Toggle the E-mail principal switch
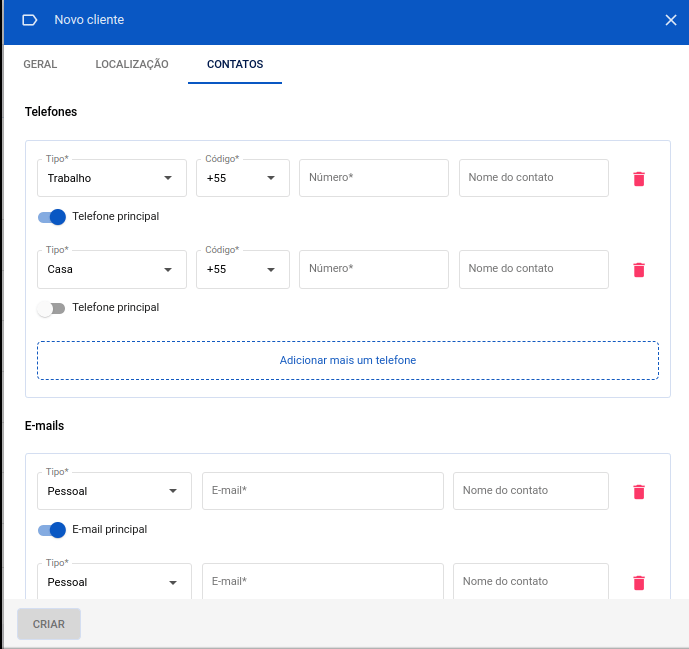Image resolution: width=689 pixels, height=649 pixels. pyautogui.click(x=52, y=530)
